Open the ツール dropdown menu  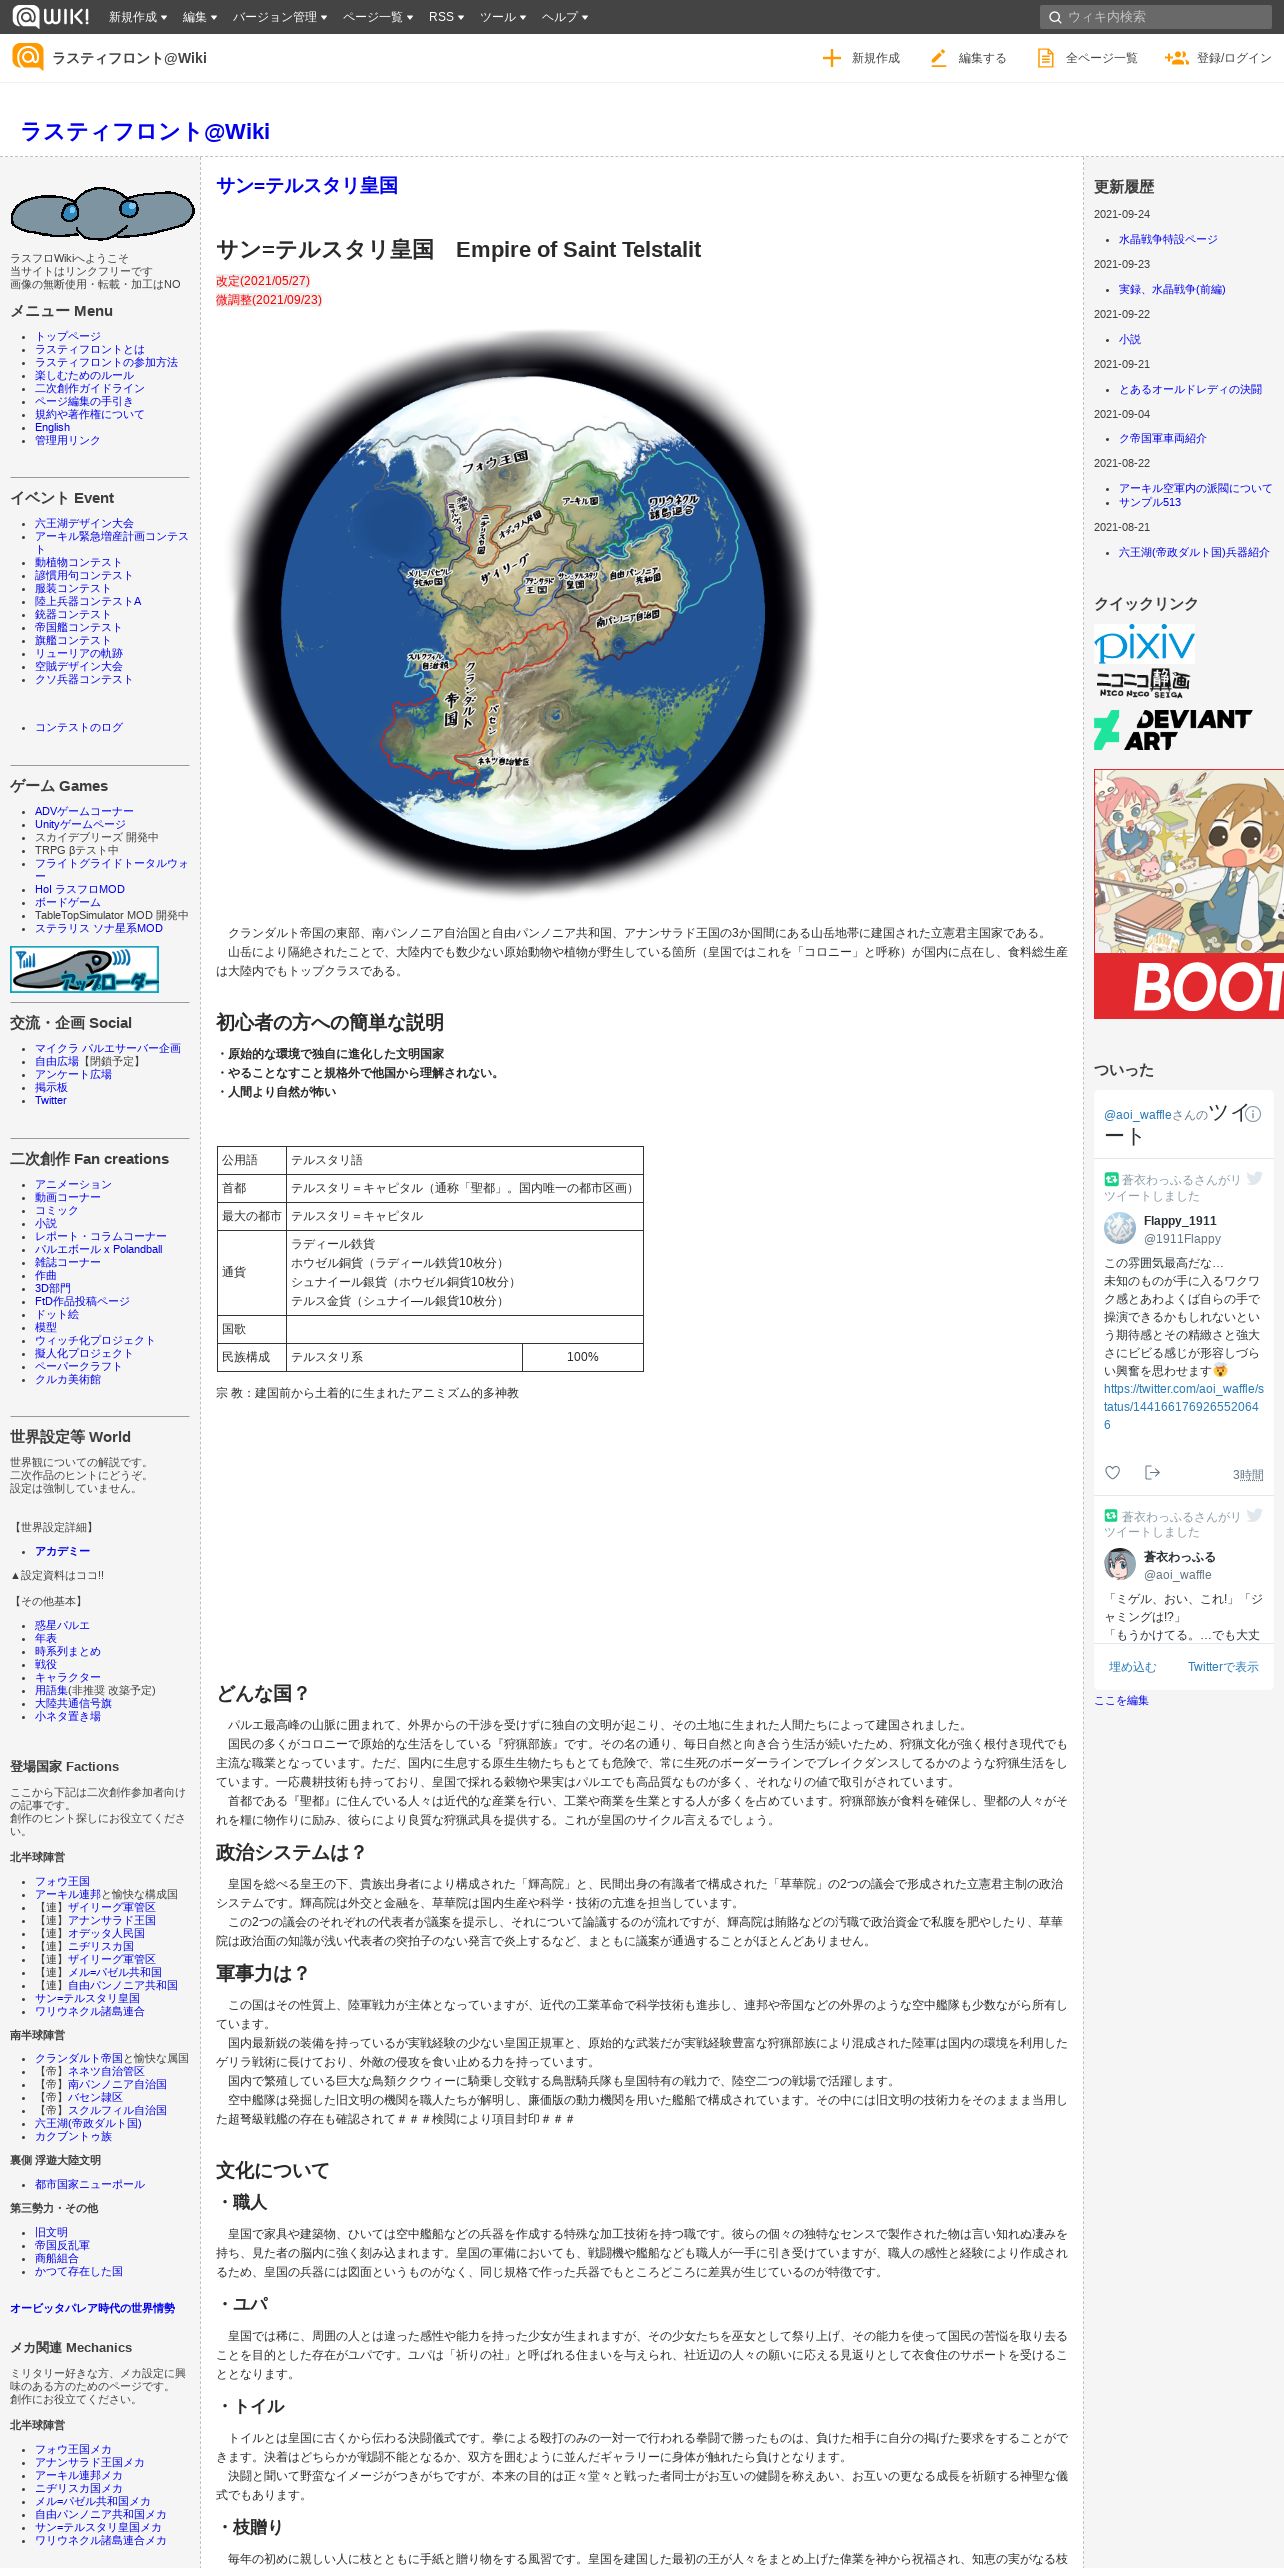503,17
